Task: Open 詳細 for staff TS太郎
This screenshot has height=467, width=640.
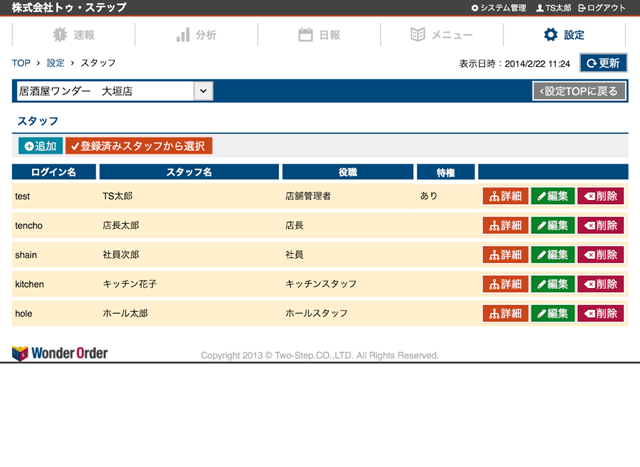Action: tap(505, 197)
